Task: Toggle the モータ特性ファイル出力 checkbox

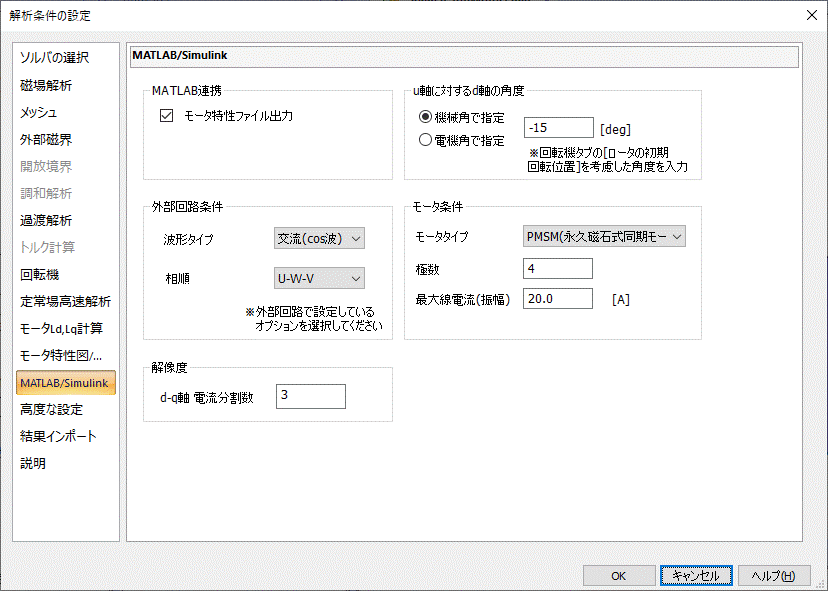Action: [167, 116]
